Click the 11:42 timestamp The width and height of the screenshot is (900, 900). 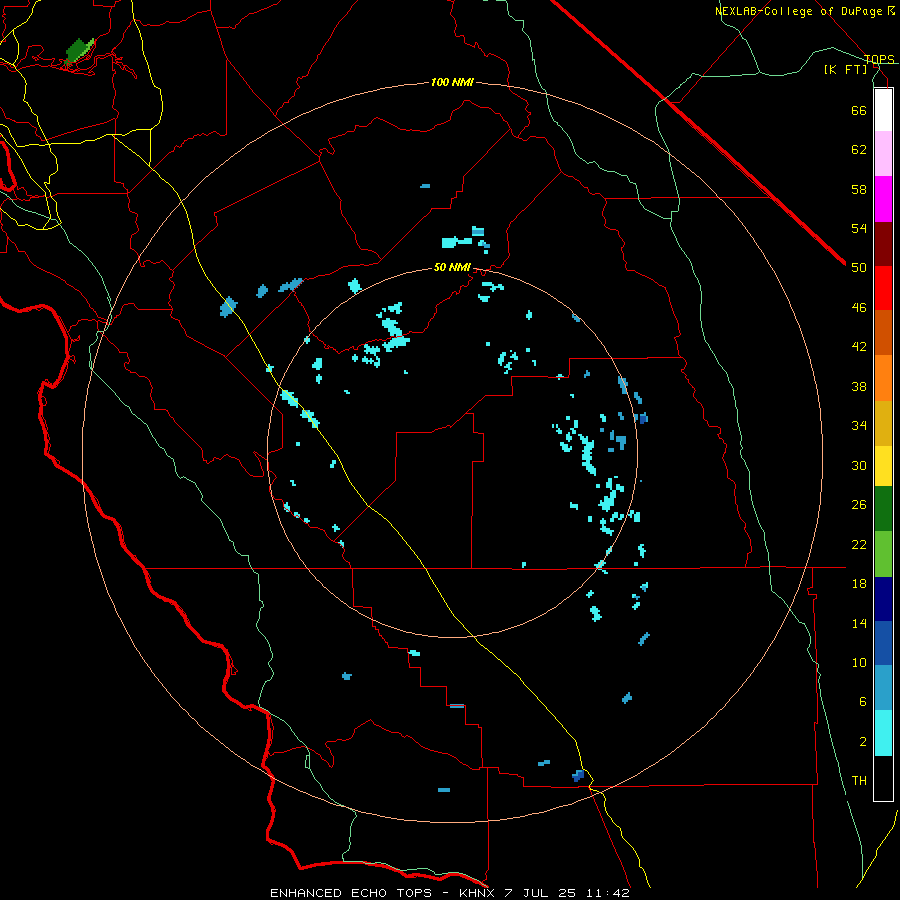pos(608,893)
